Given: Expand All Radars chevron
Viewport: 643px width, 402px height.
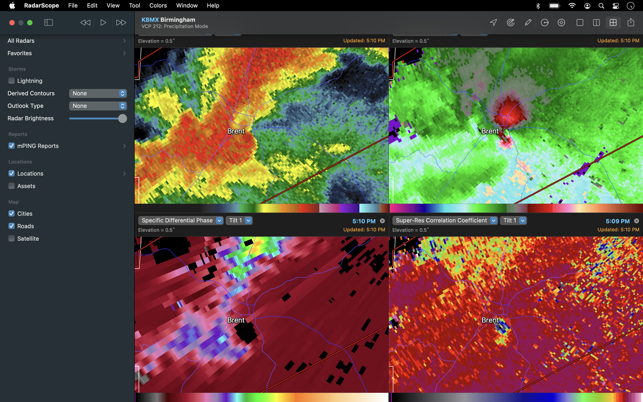Looking at the screenshot, I should pos(124,41).
